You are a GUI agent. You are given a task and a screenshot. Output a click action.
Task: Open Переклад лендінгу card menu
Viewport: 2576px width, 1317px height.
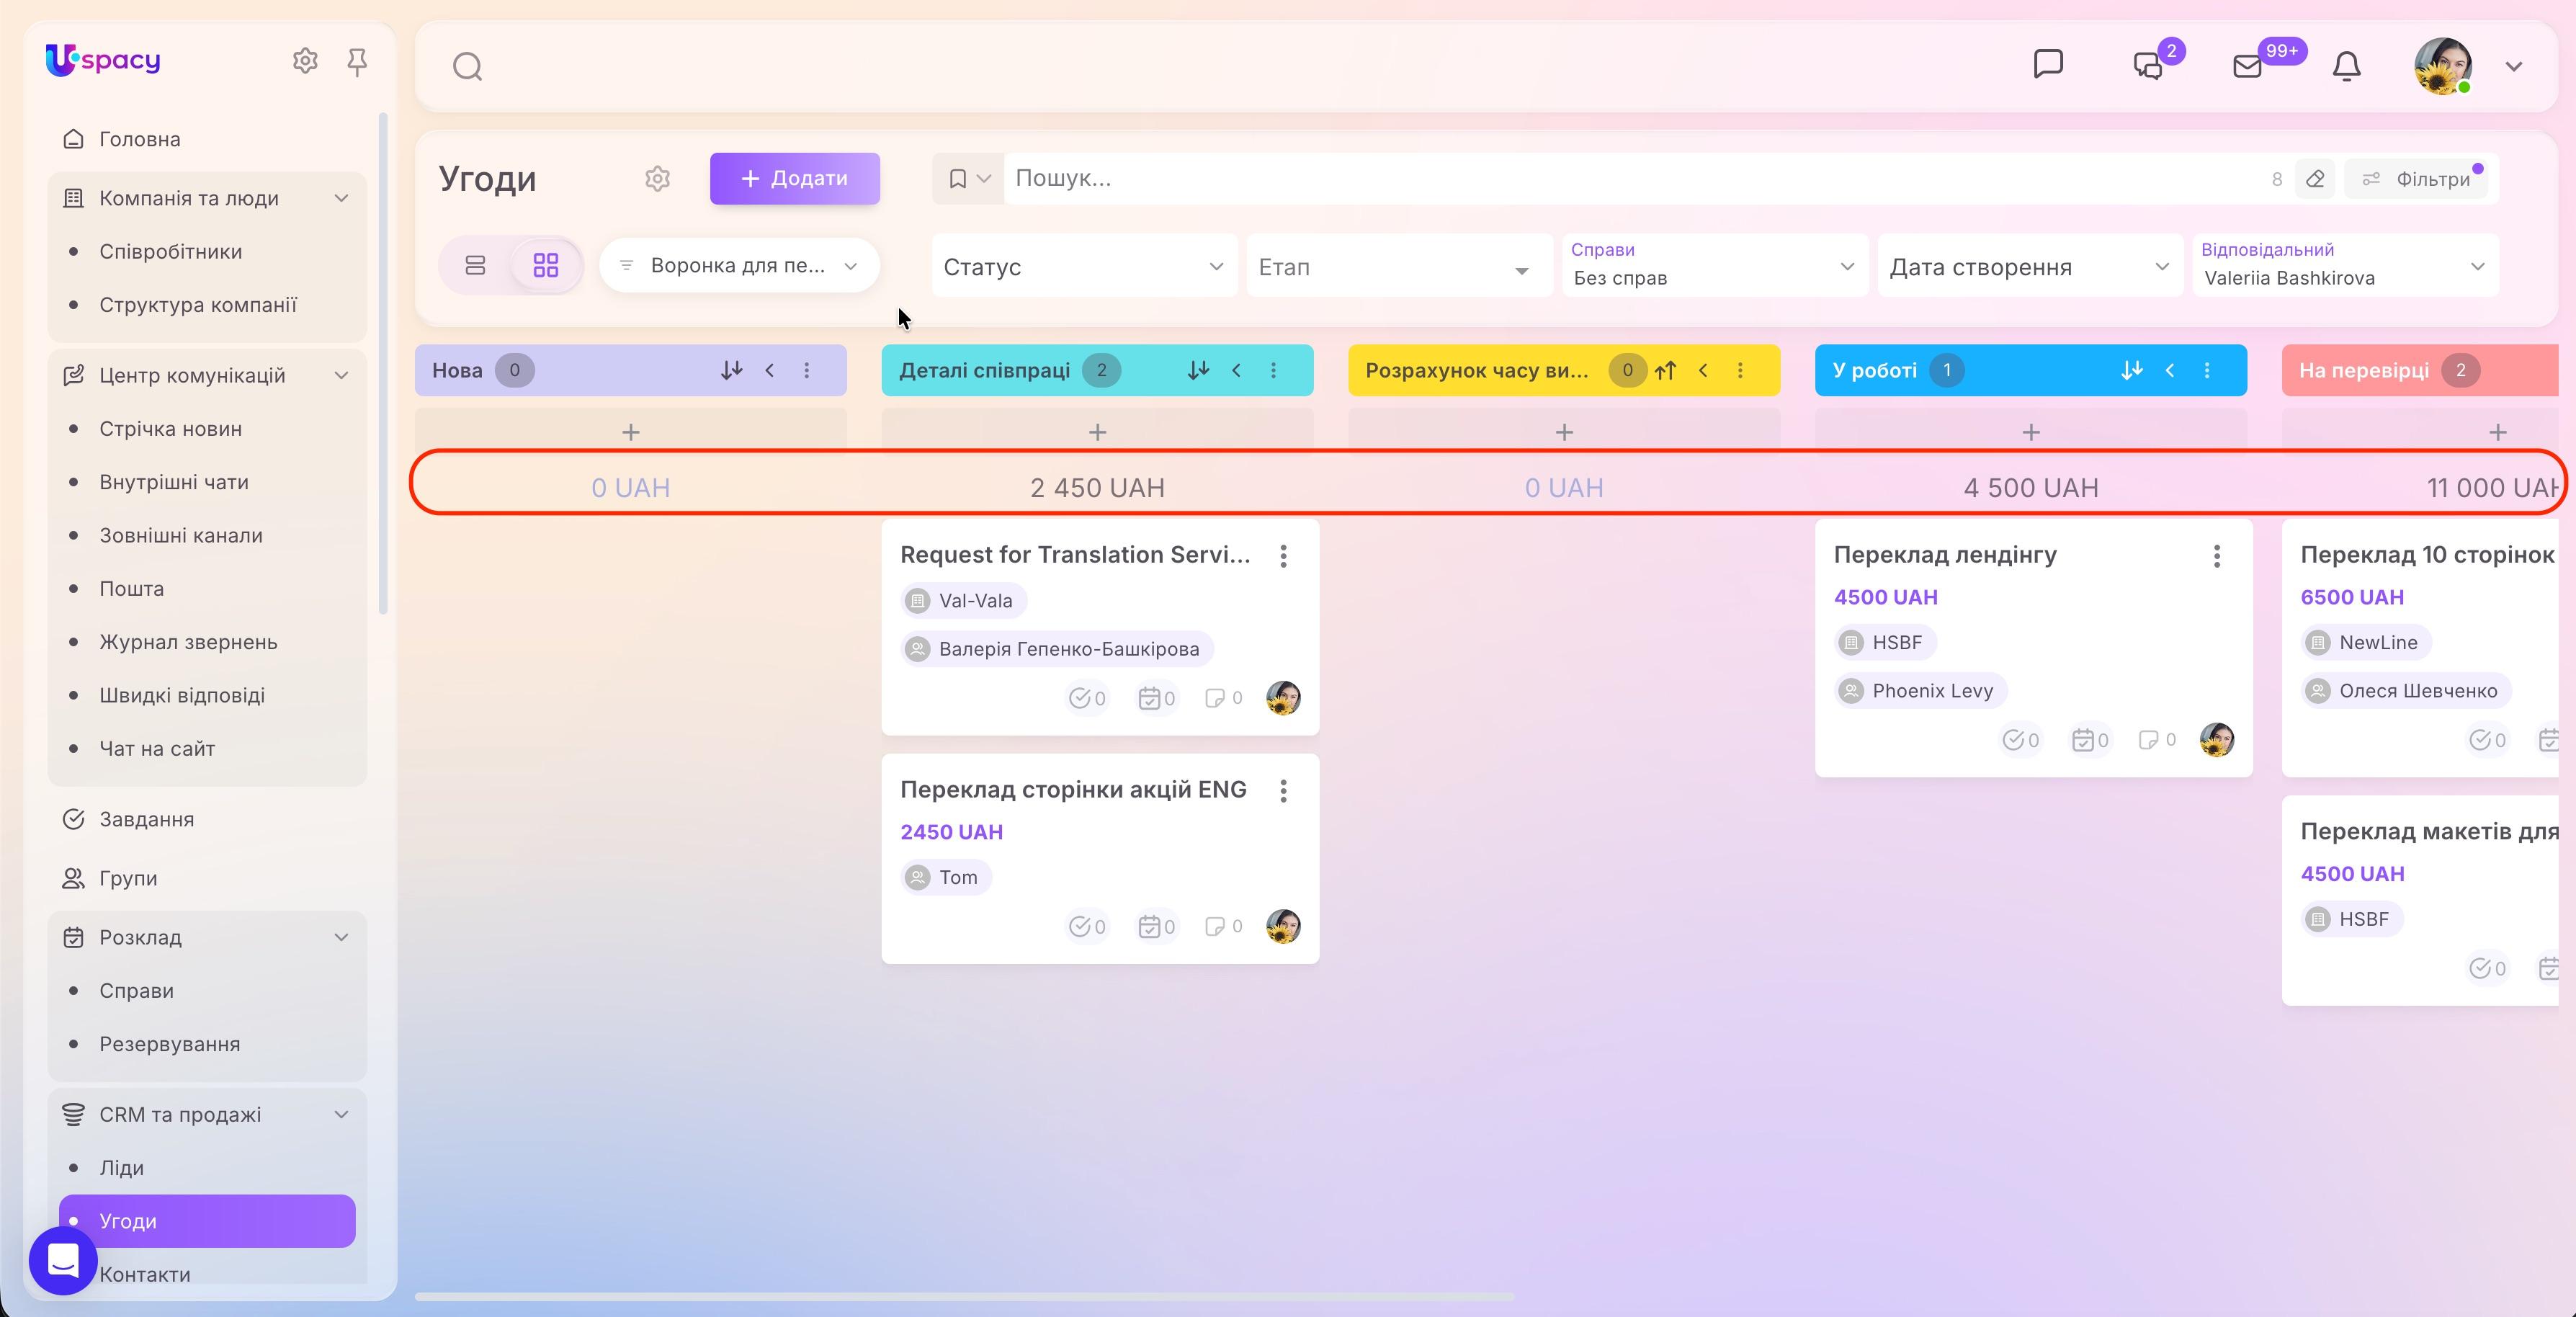pos(2217,556)
